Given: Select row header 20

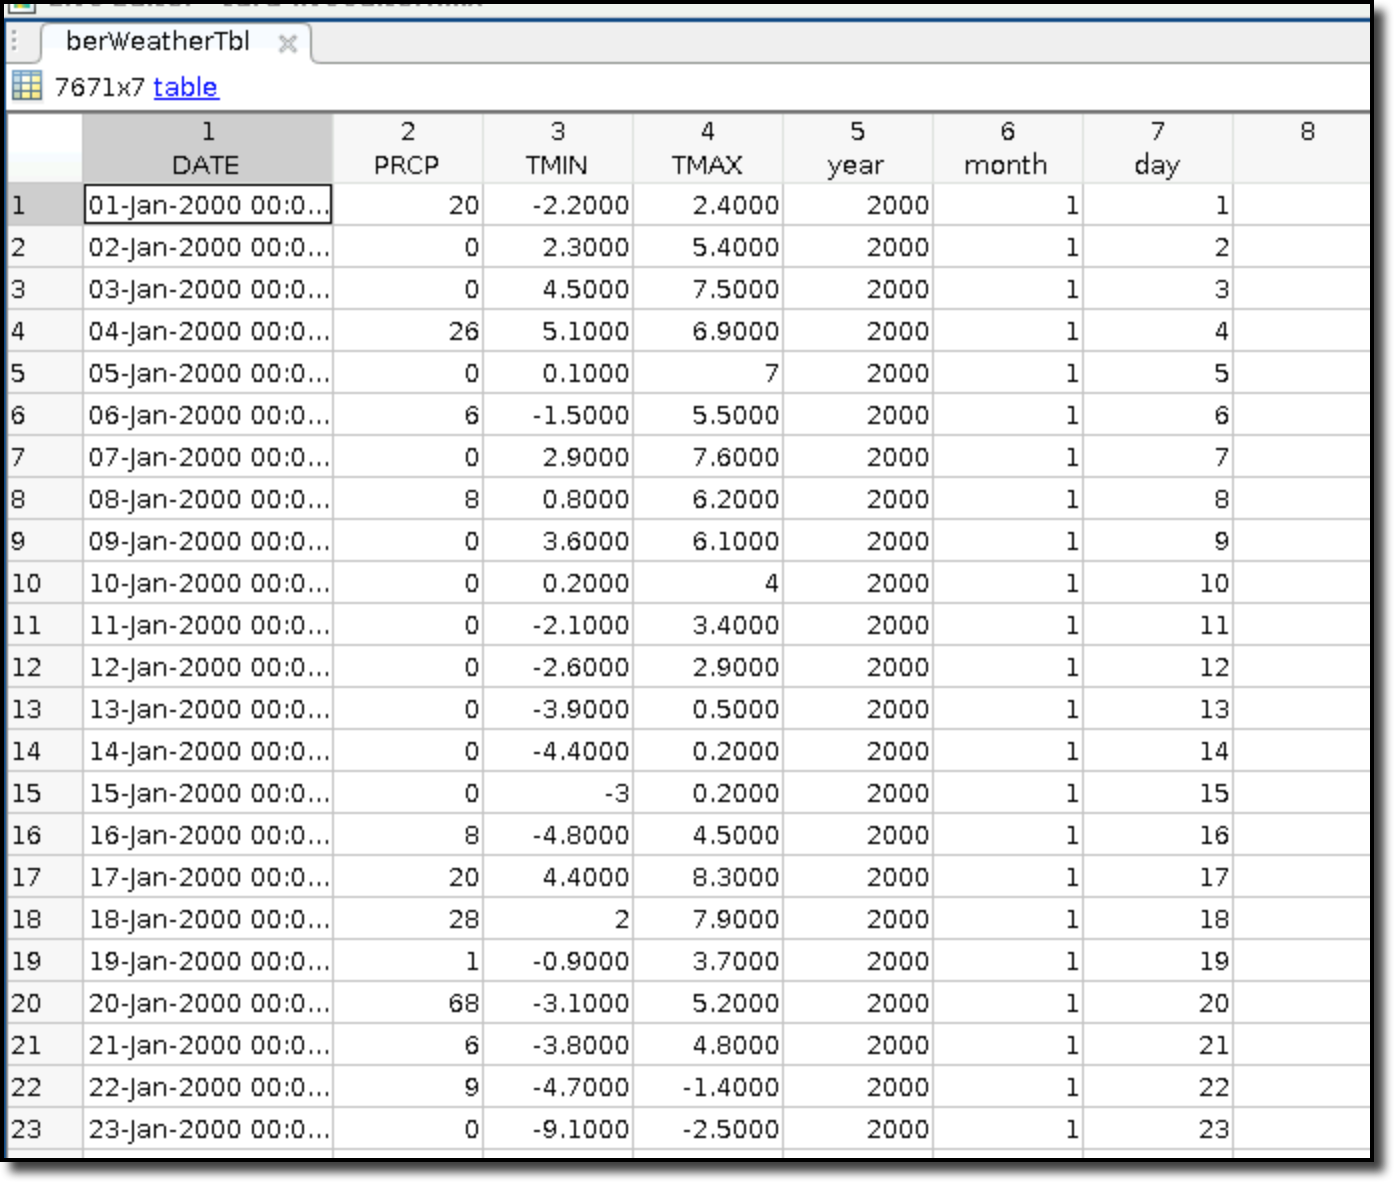Looking at the screenshot, I should pos(44,1003).
